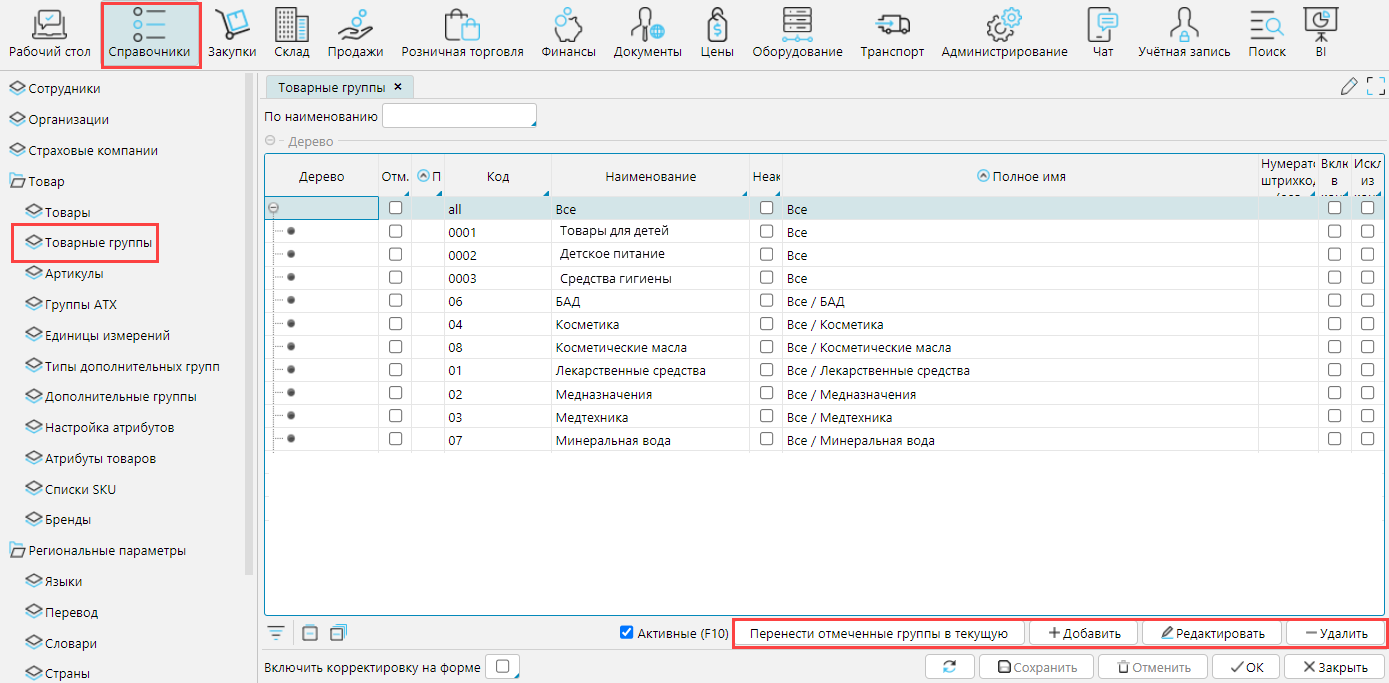This screenshot has height=683, width=1389.
Task: Click the pencil edit icon at top right
Action: coord(1349,87)
